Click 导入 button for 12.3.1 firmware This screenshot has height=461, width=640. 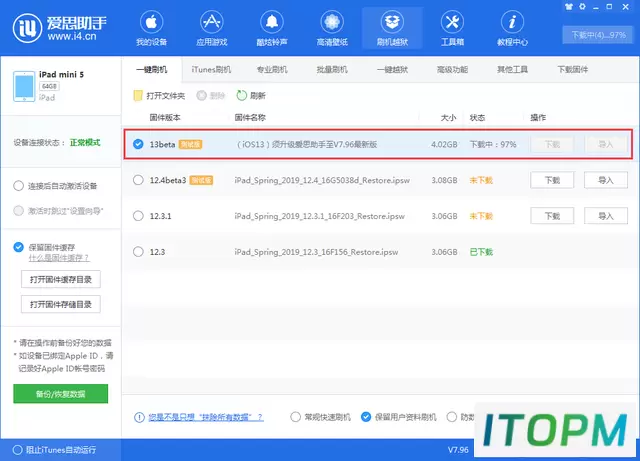tap(606, 216)
